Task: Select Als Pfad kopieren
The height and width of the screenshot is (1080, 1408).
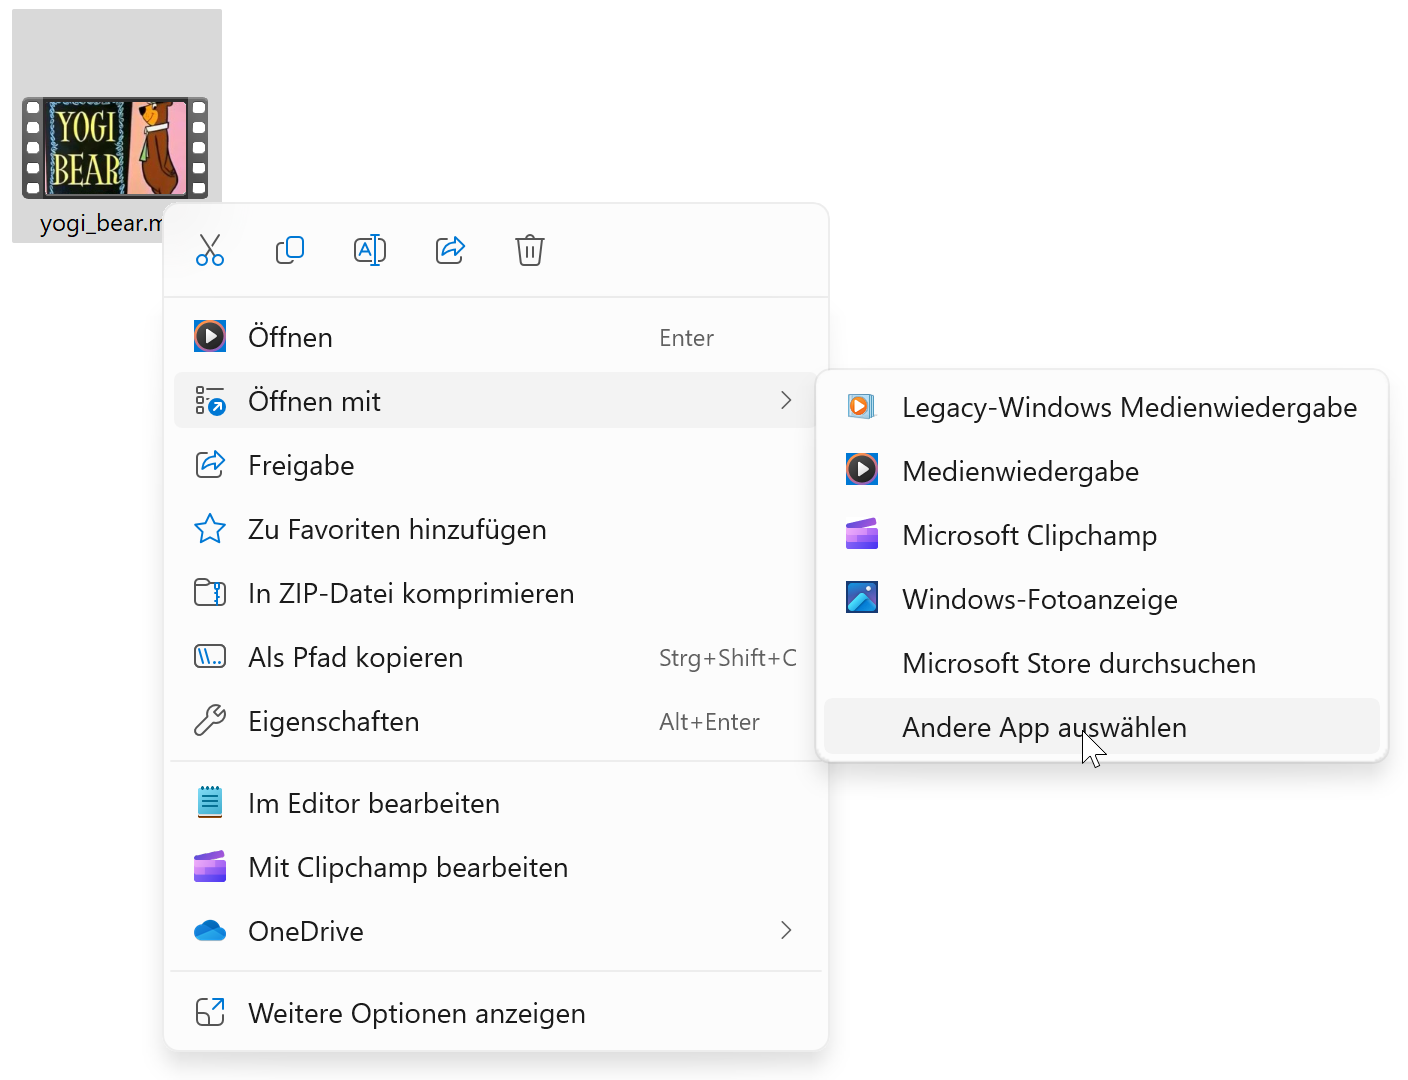Action: 355,658
